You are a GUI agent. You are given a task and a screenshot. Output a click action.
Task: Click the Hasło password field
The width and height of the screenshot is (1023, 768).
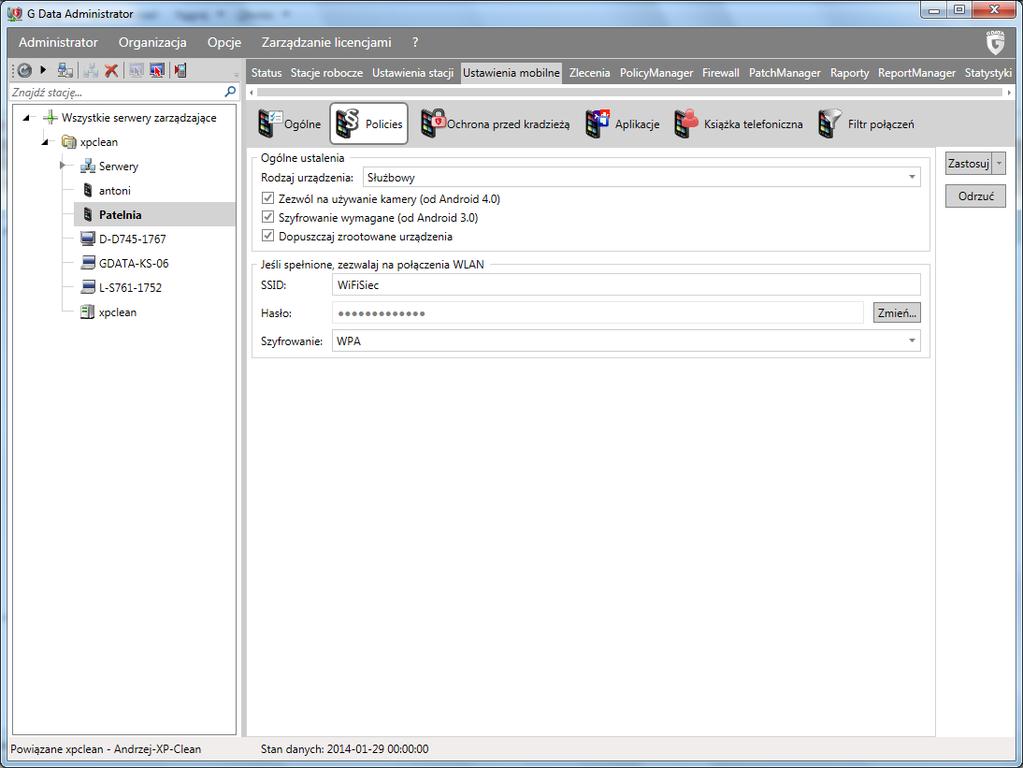(598, 313)
